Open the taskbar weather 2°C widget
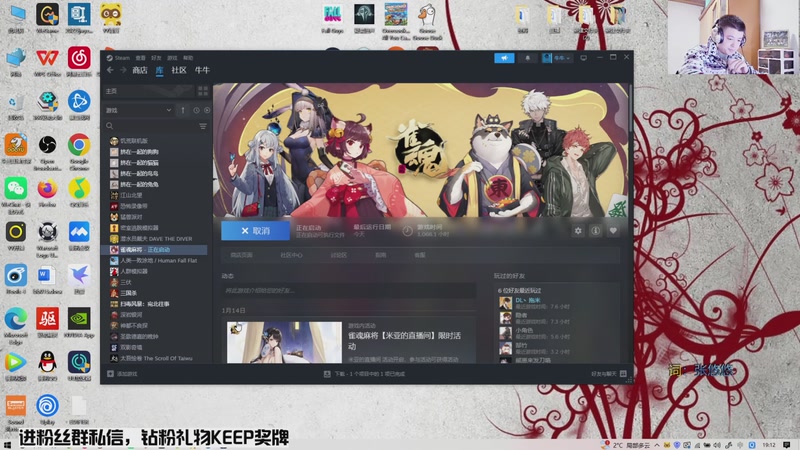Viewport: 800px width, 450px height. (627, 445)
